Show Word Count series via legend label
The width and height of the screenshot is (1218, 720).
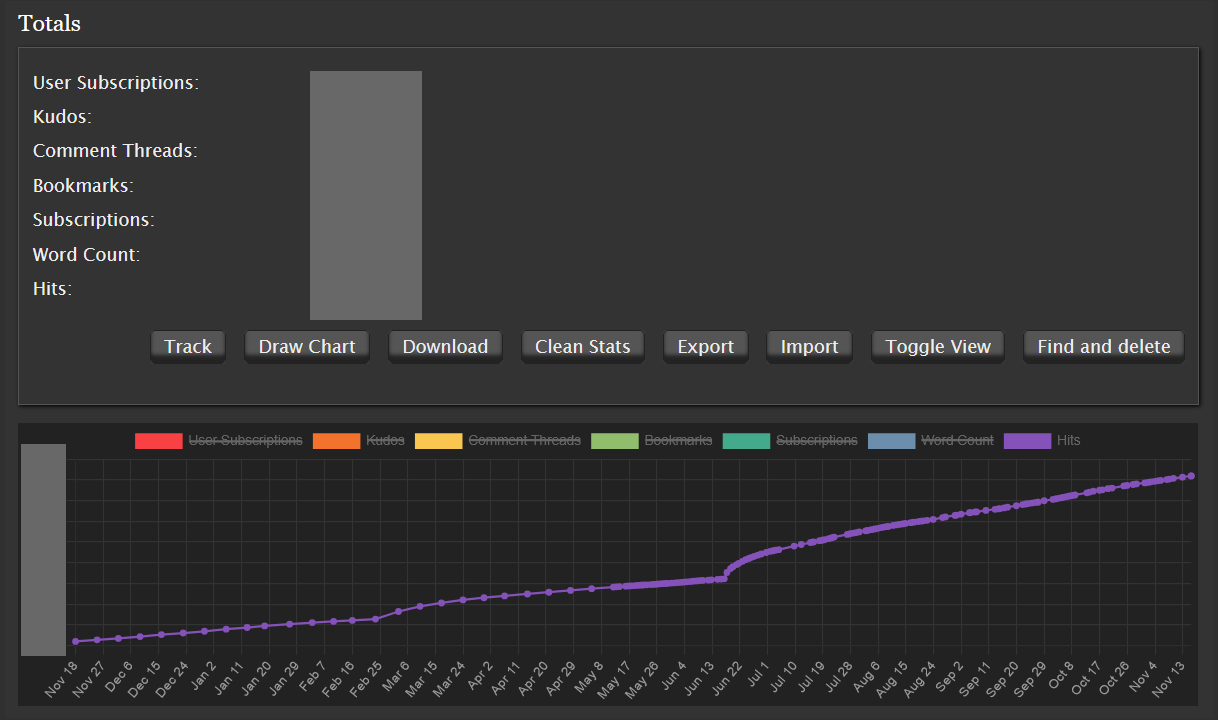957,441
